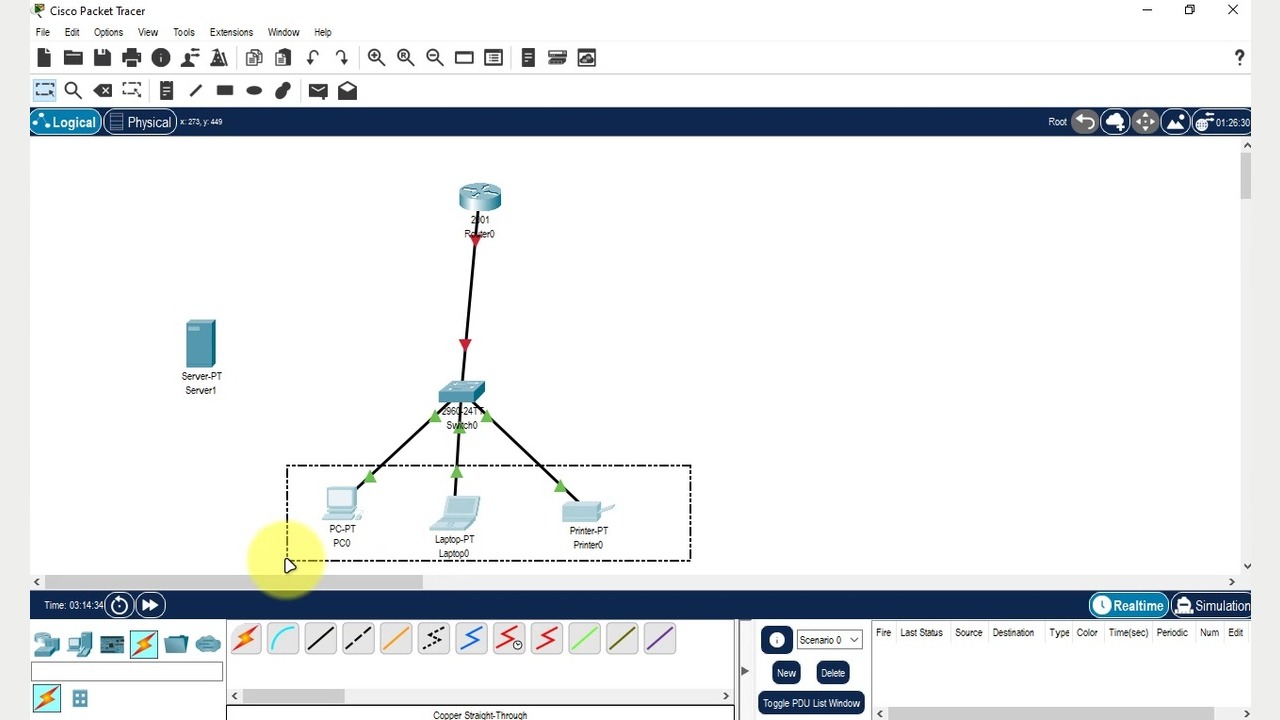This screenshot has height=720, width=1280.
Task: Pick the Automatically Choose Connection lightning
Action: (x=246, y=638)
